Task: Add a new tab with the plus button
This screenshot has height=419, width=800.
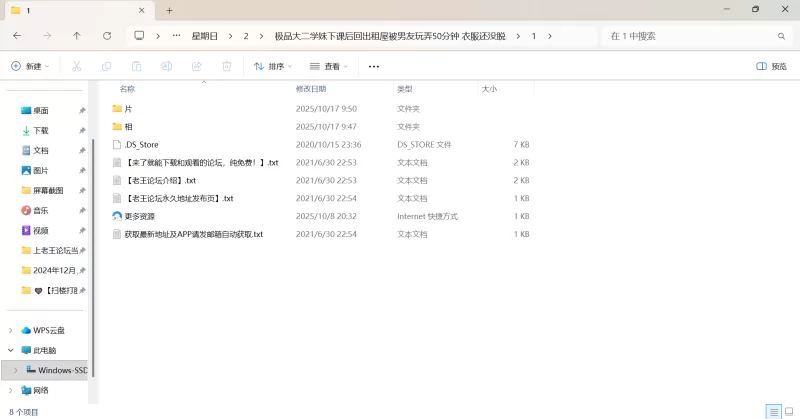Action: (169, 10)
